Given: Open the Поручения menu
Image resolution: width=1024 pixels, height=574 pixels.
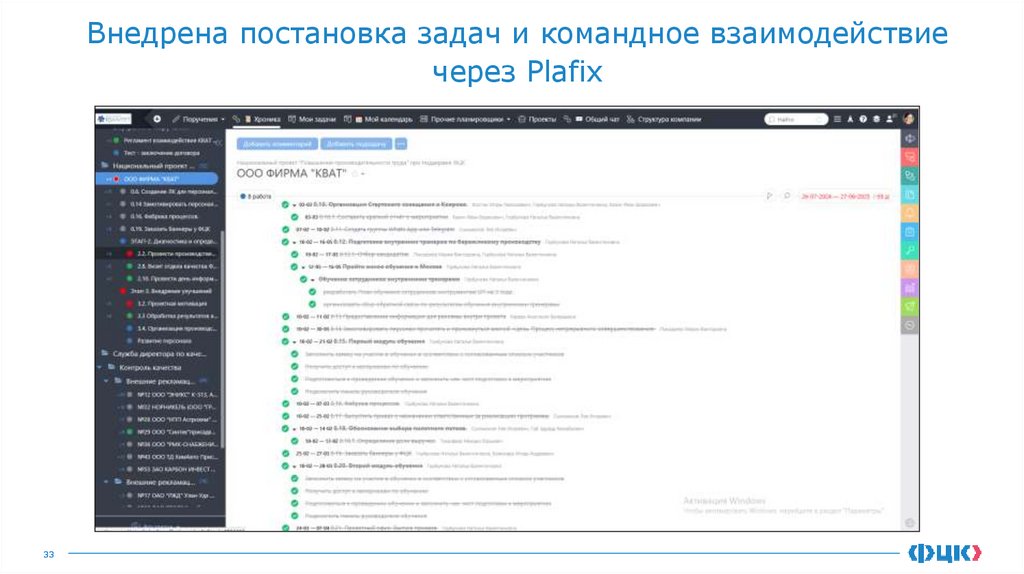Looking at the screenshot, I should point(199,120).
